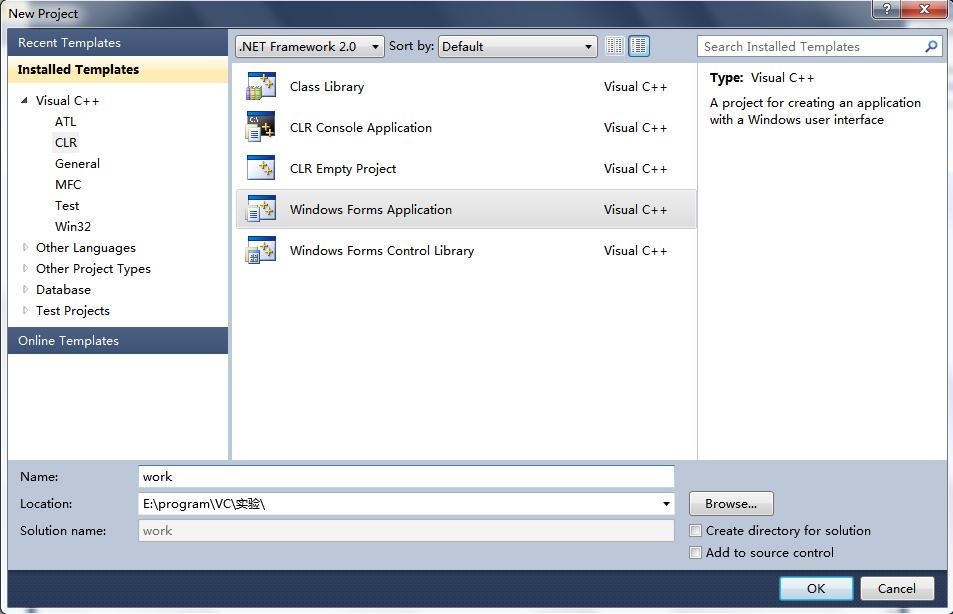Open the Recent Templates section
This screenshot has height=614, width=953.
118,43
